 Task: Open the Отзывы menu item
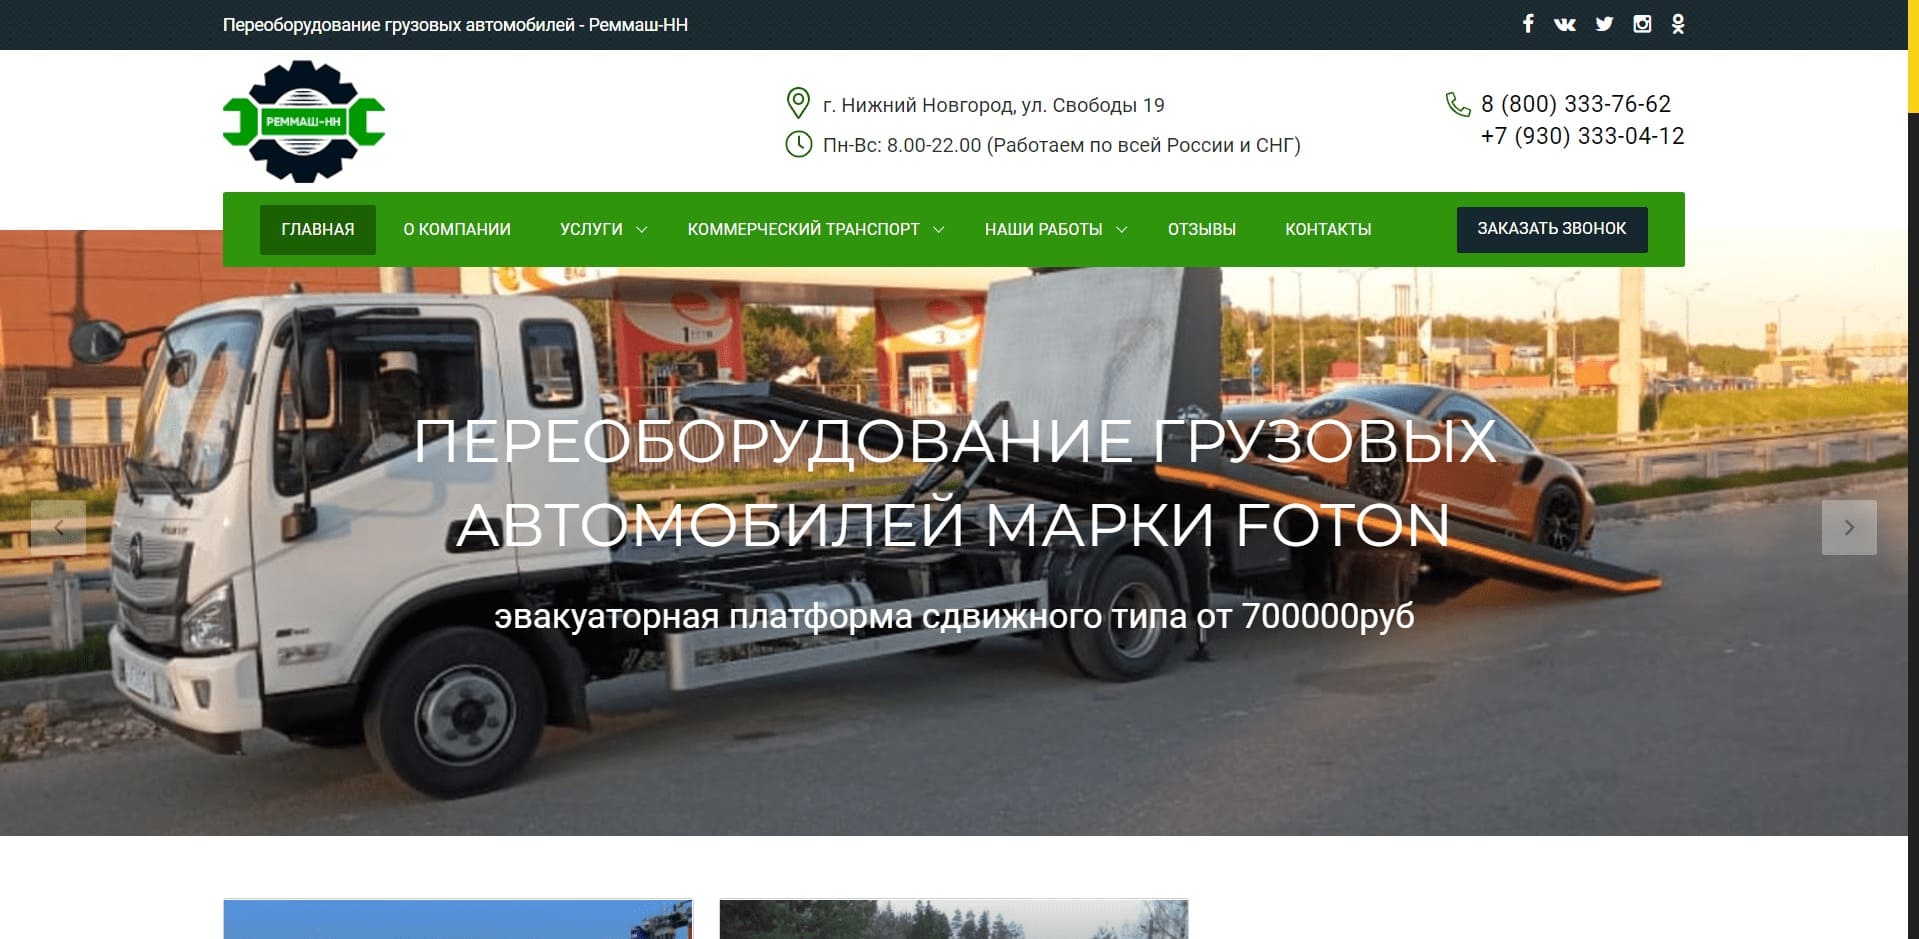point(1202,230)
